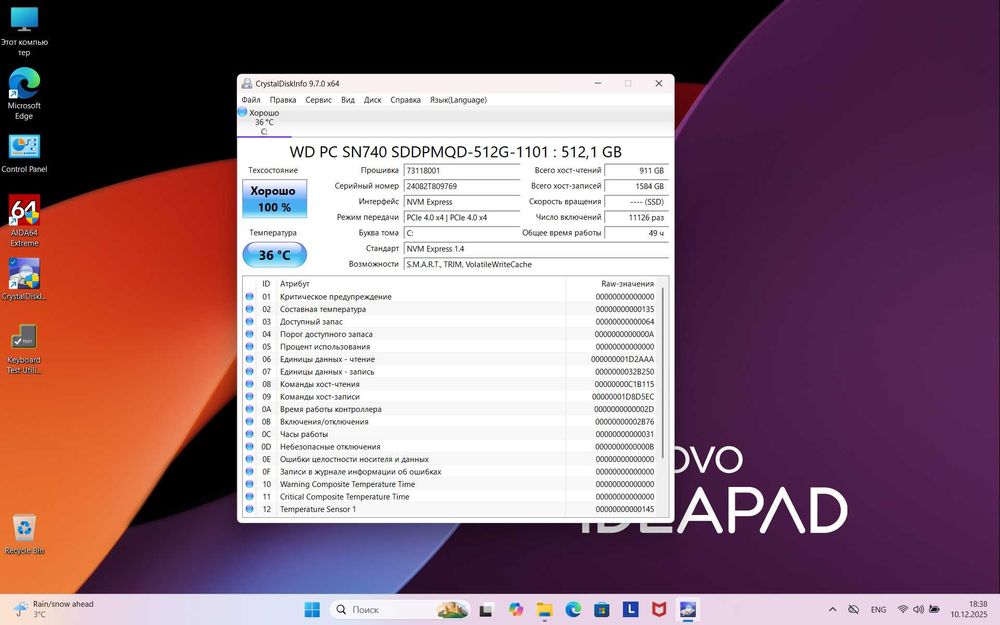
Task: Click status circle of attribute 01 row
Action: pyautogui.click(x=249, y=297)
